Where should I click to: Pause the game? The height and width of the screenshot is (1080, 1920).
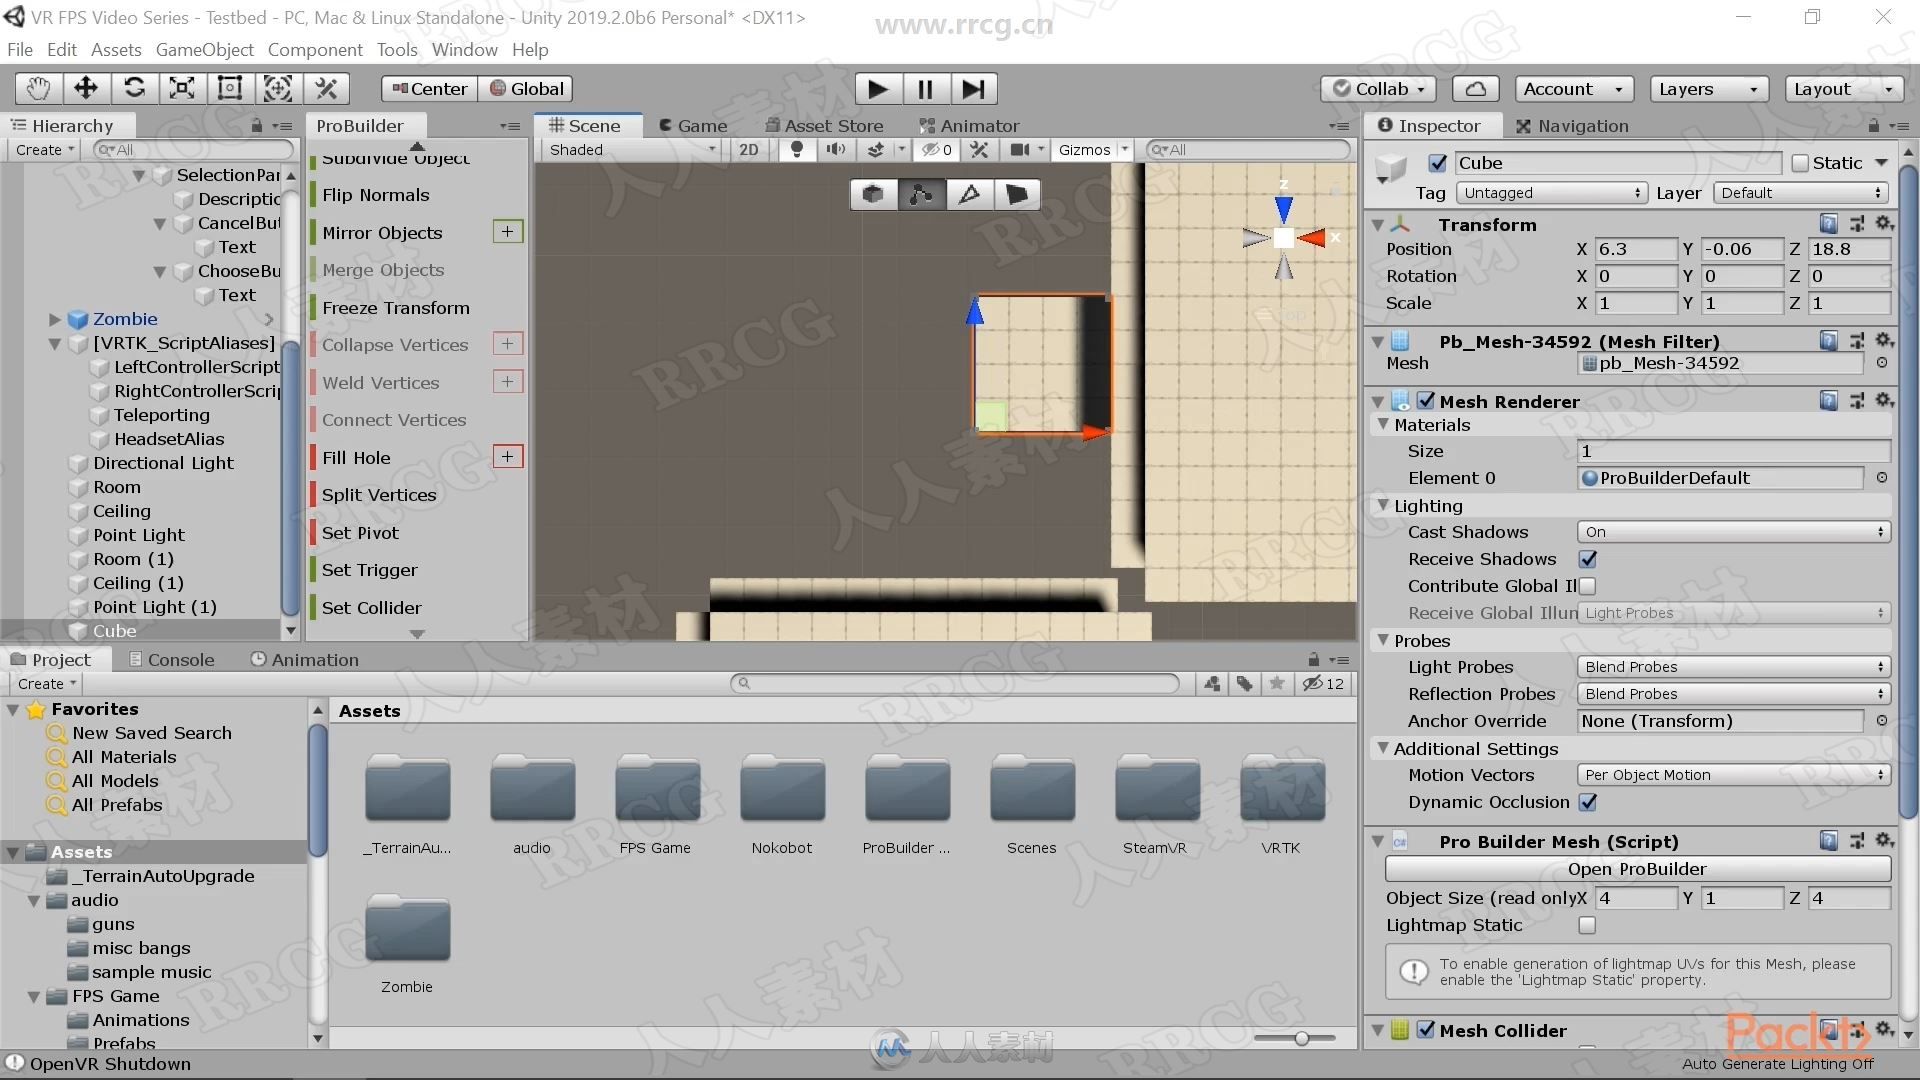click(926, 89)
